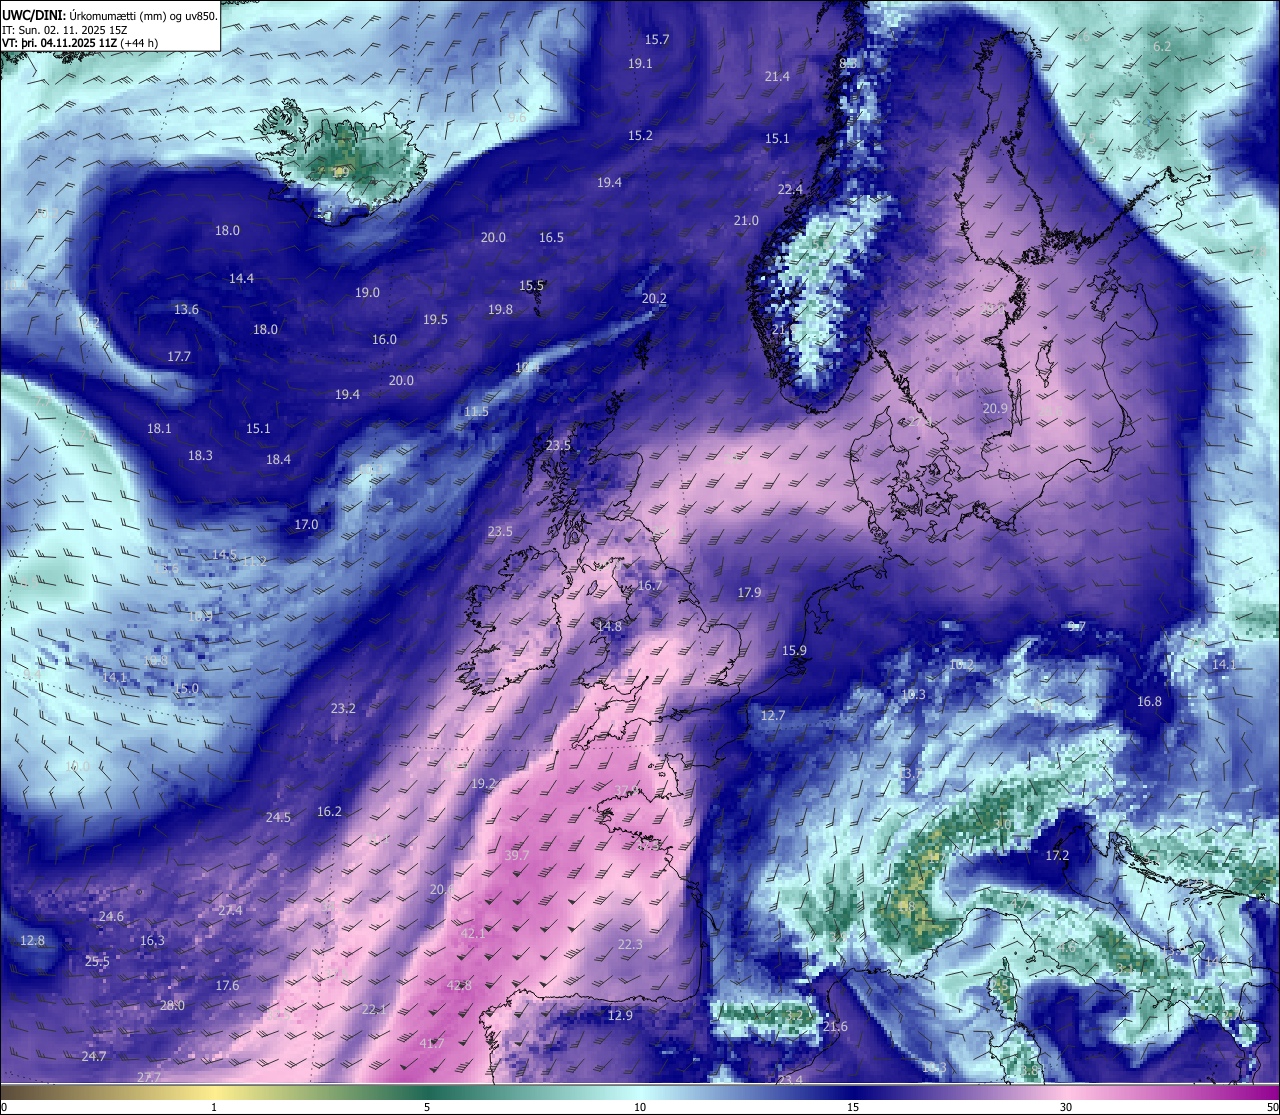This screenshot has height=1115, width=1280.
Task: Click the 21.4 value in the Norwegian Sea
Action: (x=777, y=76)
